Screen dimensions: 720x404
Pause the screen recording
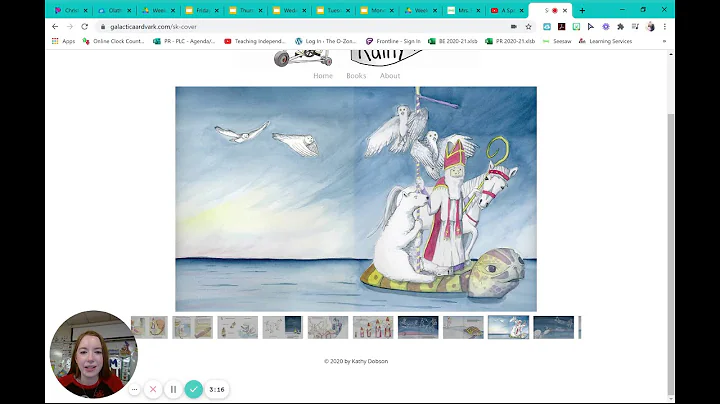[173, 389]
